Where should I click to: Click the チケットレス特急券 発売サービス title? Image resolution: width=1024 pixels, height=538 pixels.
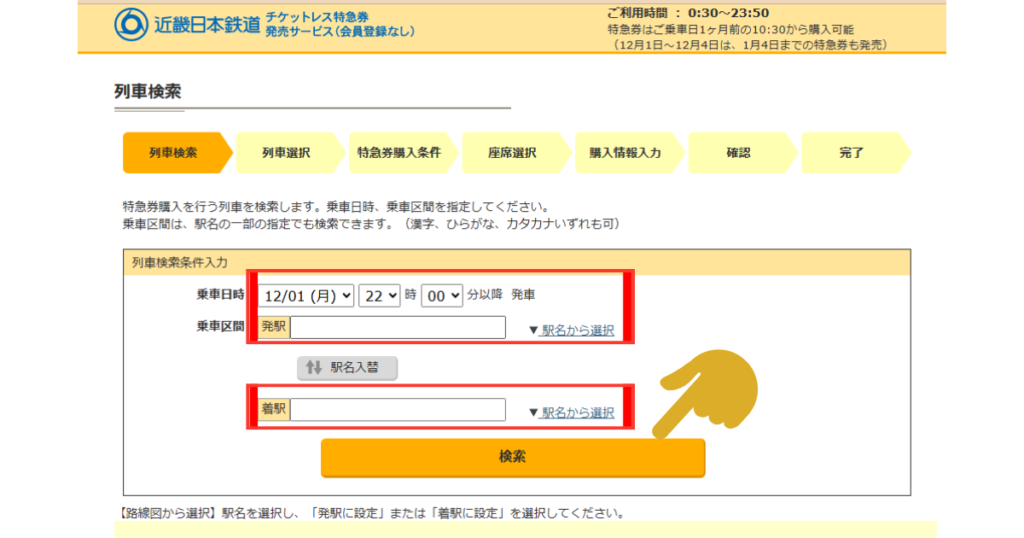[339, 24]
